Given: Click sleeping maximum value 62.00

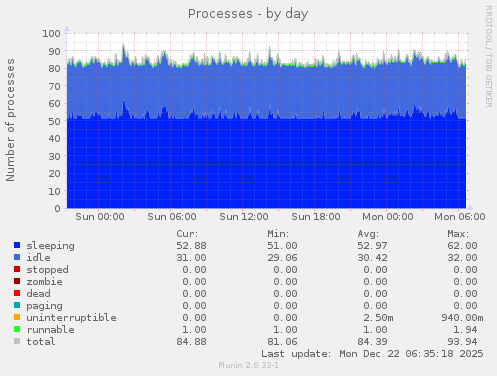Looking at the screenshot, I should click(x=462, y=246).
